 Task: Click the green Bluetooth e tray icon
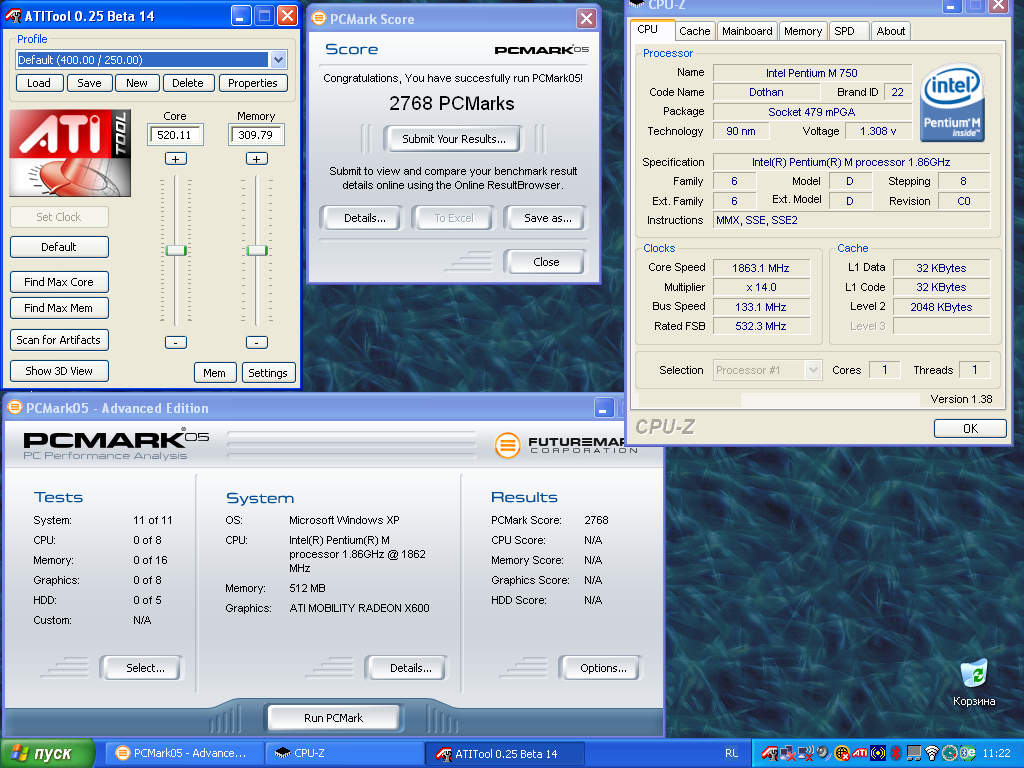967,753
